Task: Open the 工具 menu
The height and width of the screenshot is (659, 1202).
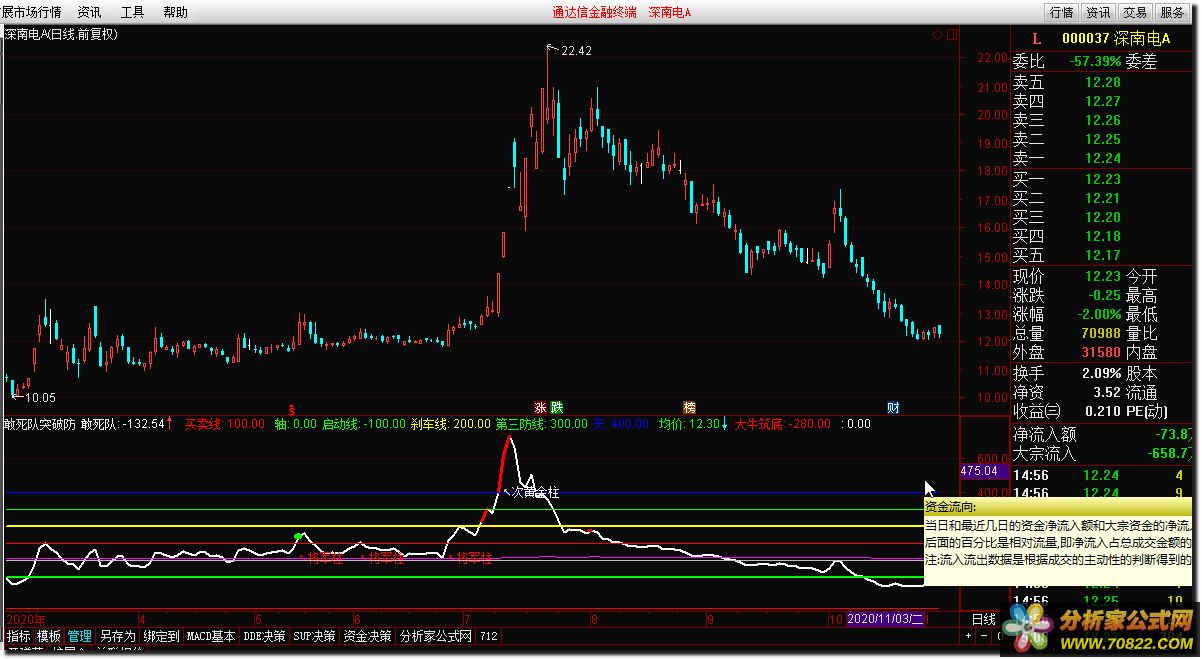Action: pyautogui.click(x=132, y=12)
